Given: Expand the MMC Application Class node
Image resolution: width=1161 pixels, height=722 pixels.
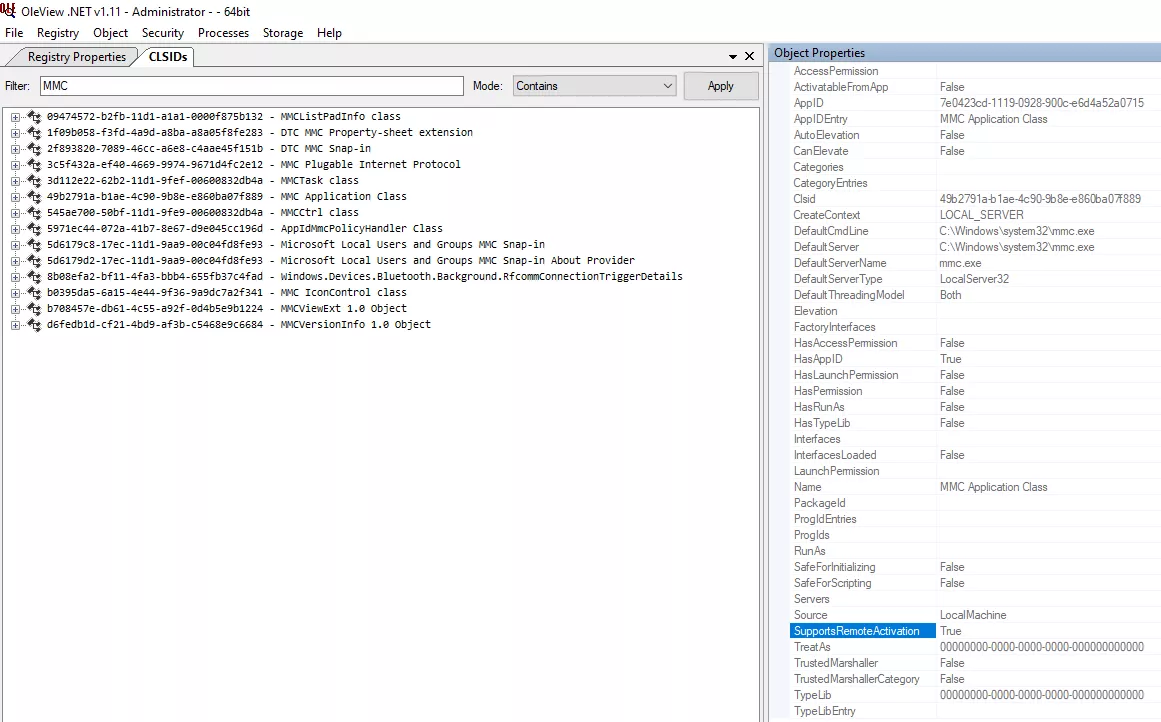Looking at the screenshot, I should pos(15,196).
